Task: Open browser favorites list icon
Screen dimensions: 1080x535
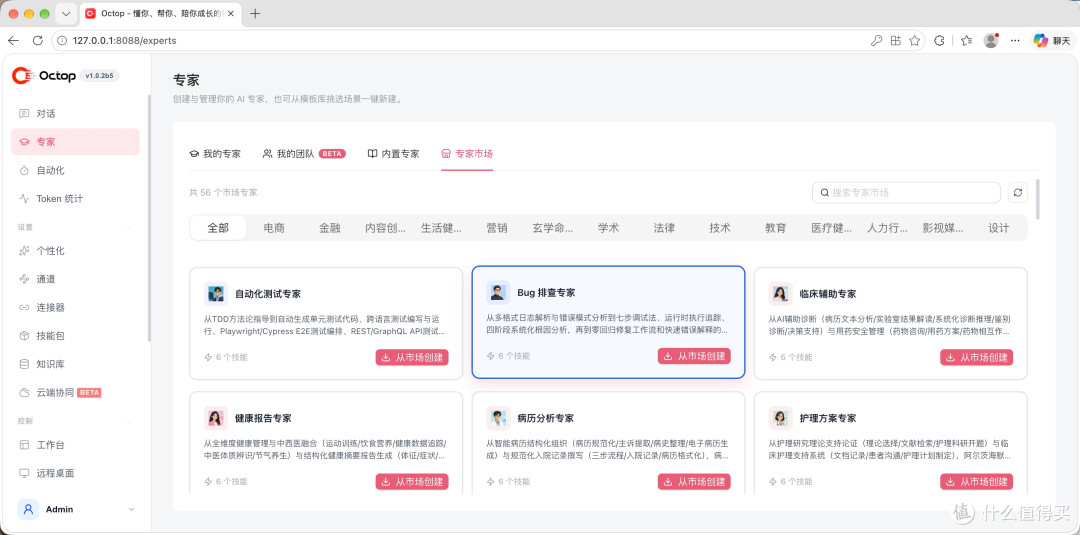Action: pyautogui.click(x=966, y=41)
